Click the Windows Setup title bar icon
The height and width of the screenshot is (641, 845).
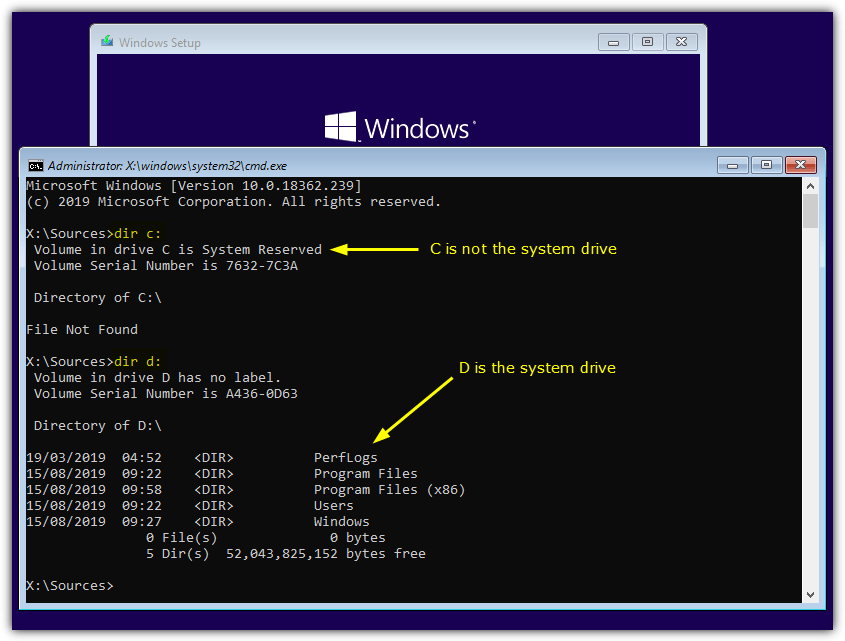pos(107,42)
